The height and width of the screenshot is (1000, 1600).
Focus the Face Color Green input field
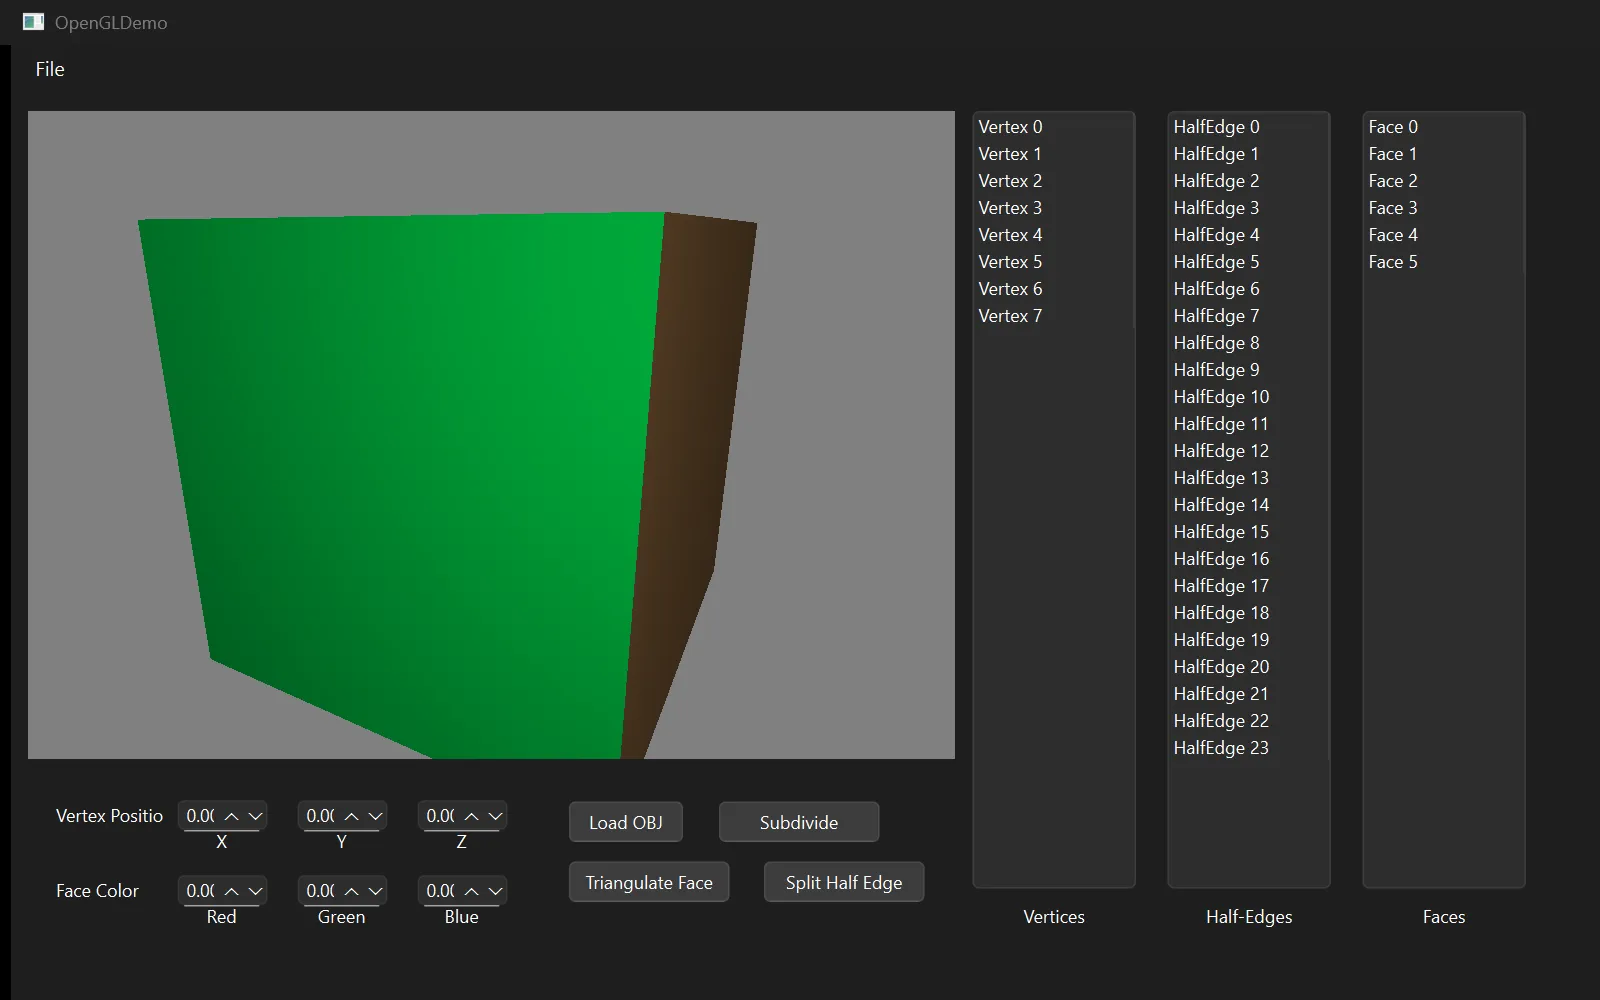(x=320, y=891)
